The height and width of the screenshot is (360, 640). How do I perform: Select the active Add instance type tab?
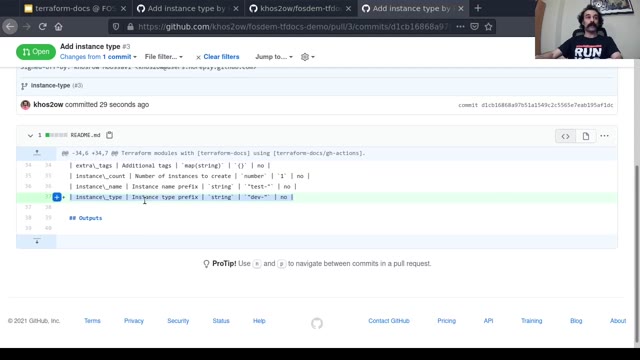(413, 9)
